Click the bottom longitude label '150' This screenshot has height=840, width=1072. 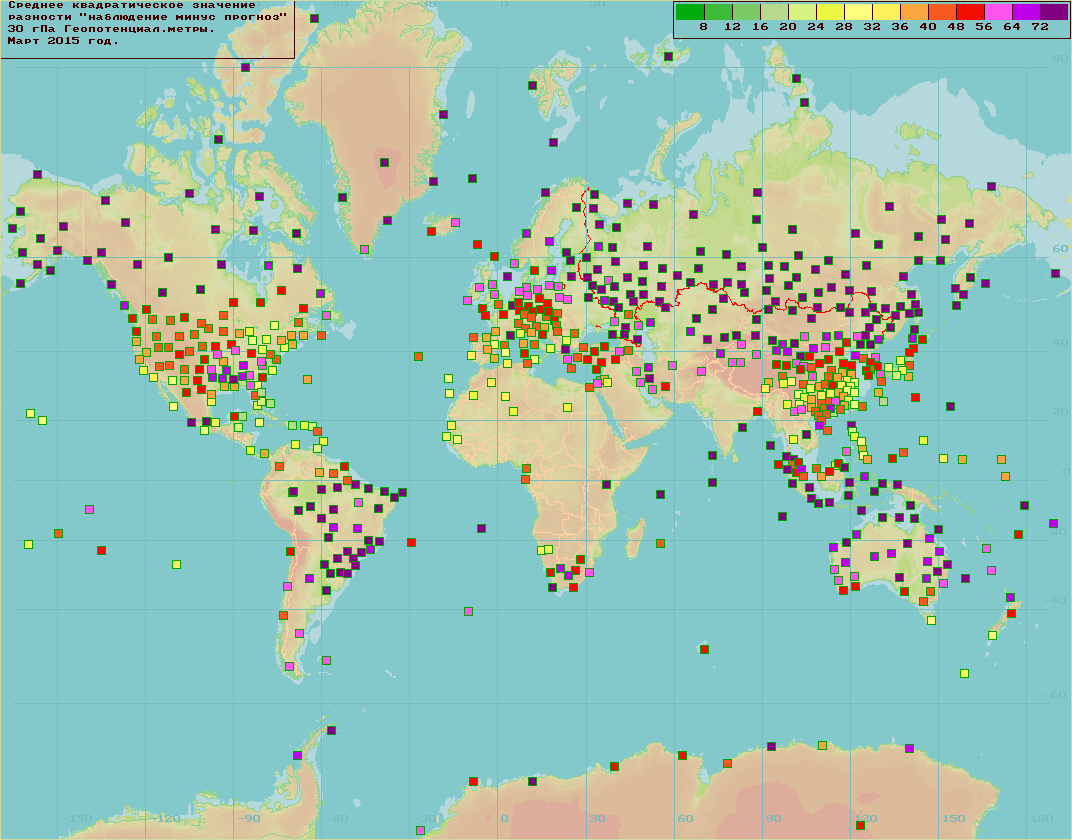954,818
